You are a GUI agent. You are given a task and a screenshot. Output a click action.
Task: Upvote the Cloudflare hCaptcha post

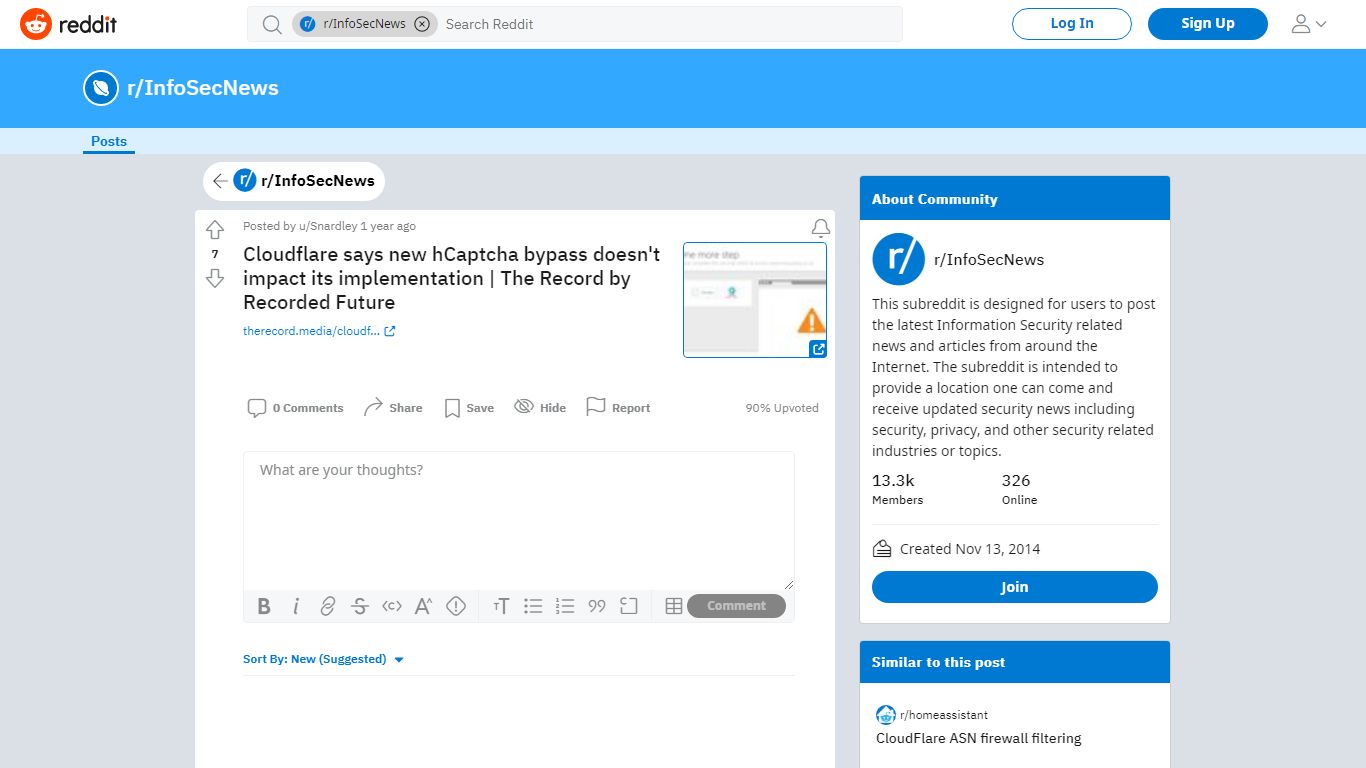click(215, 230)
